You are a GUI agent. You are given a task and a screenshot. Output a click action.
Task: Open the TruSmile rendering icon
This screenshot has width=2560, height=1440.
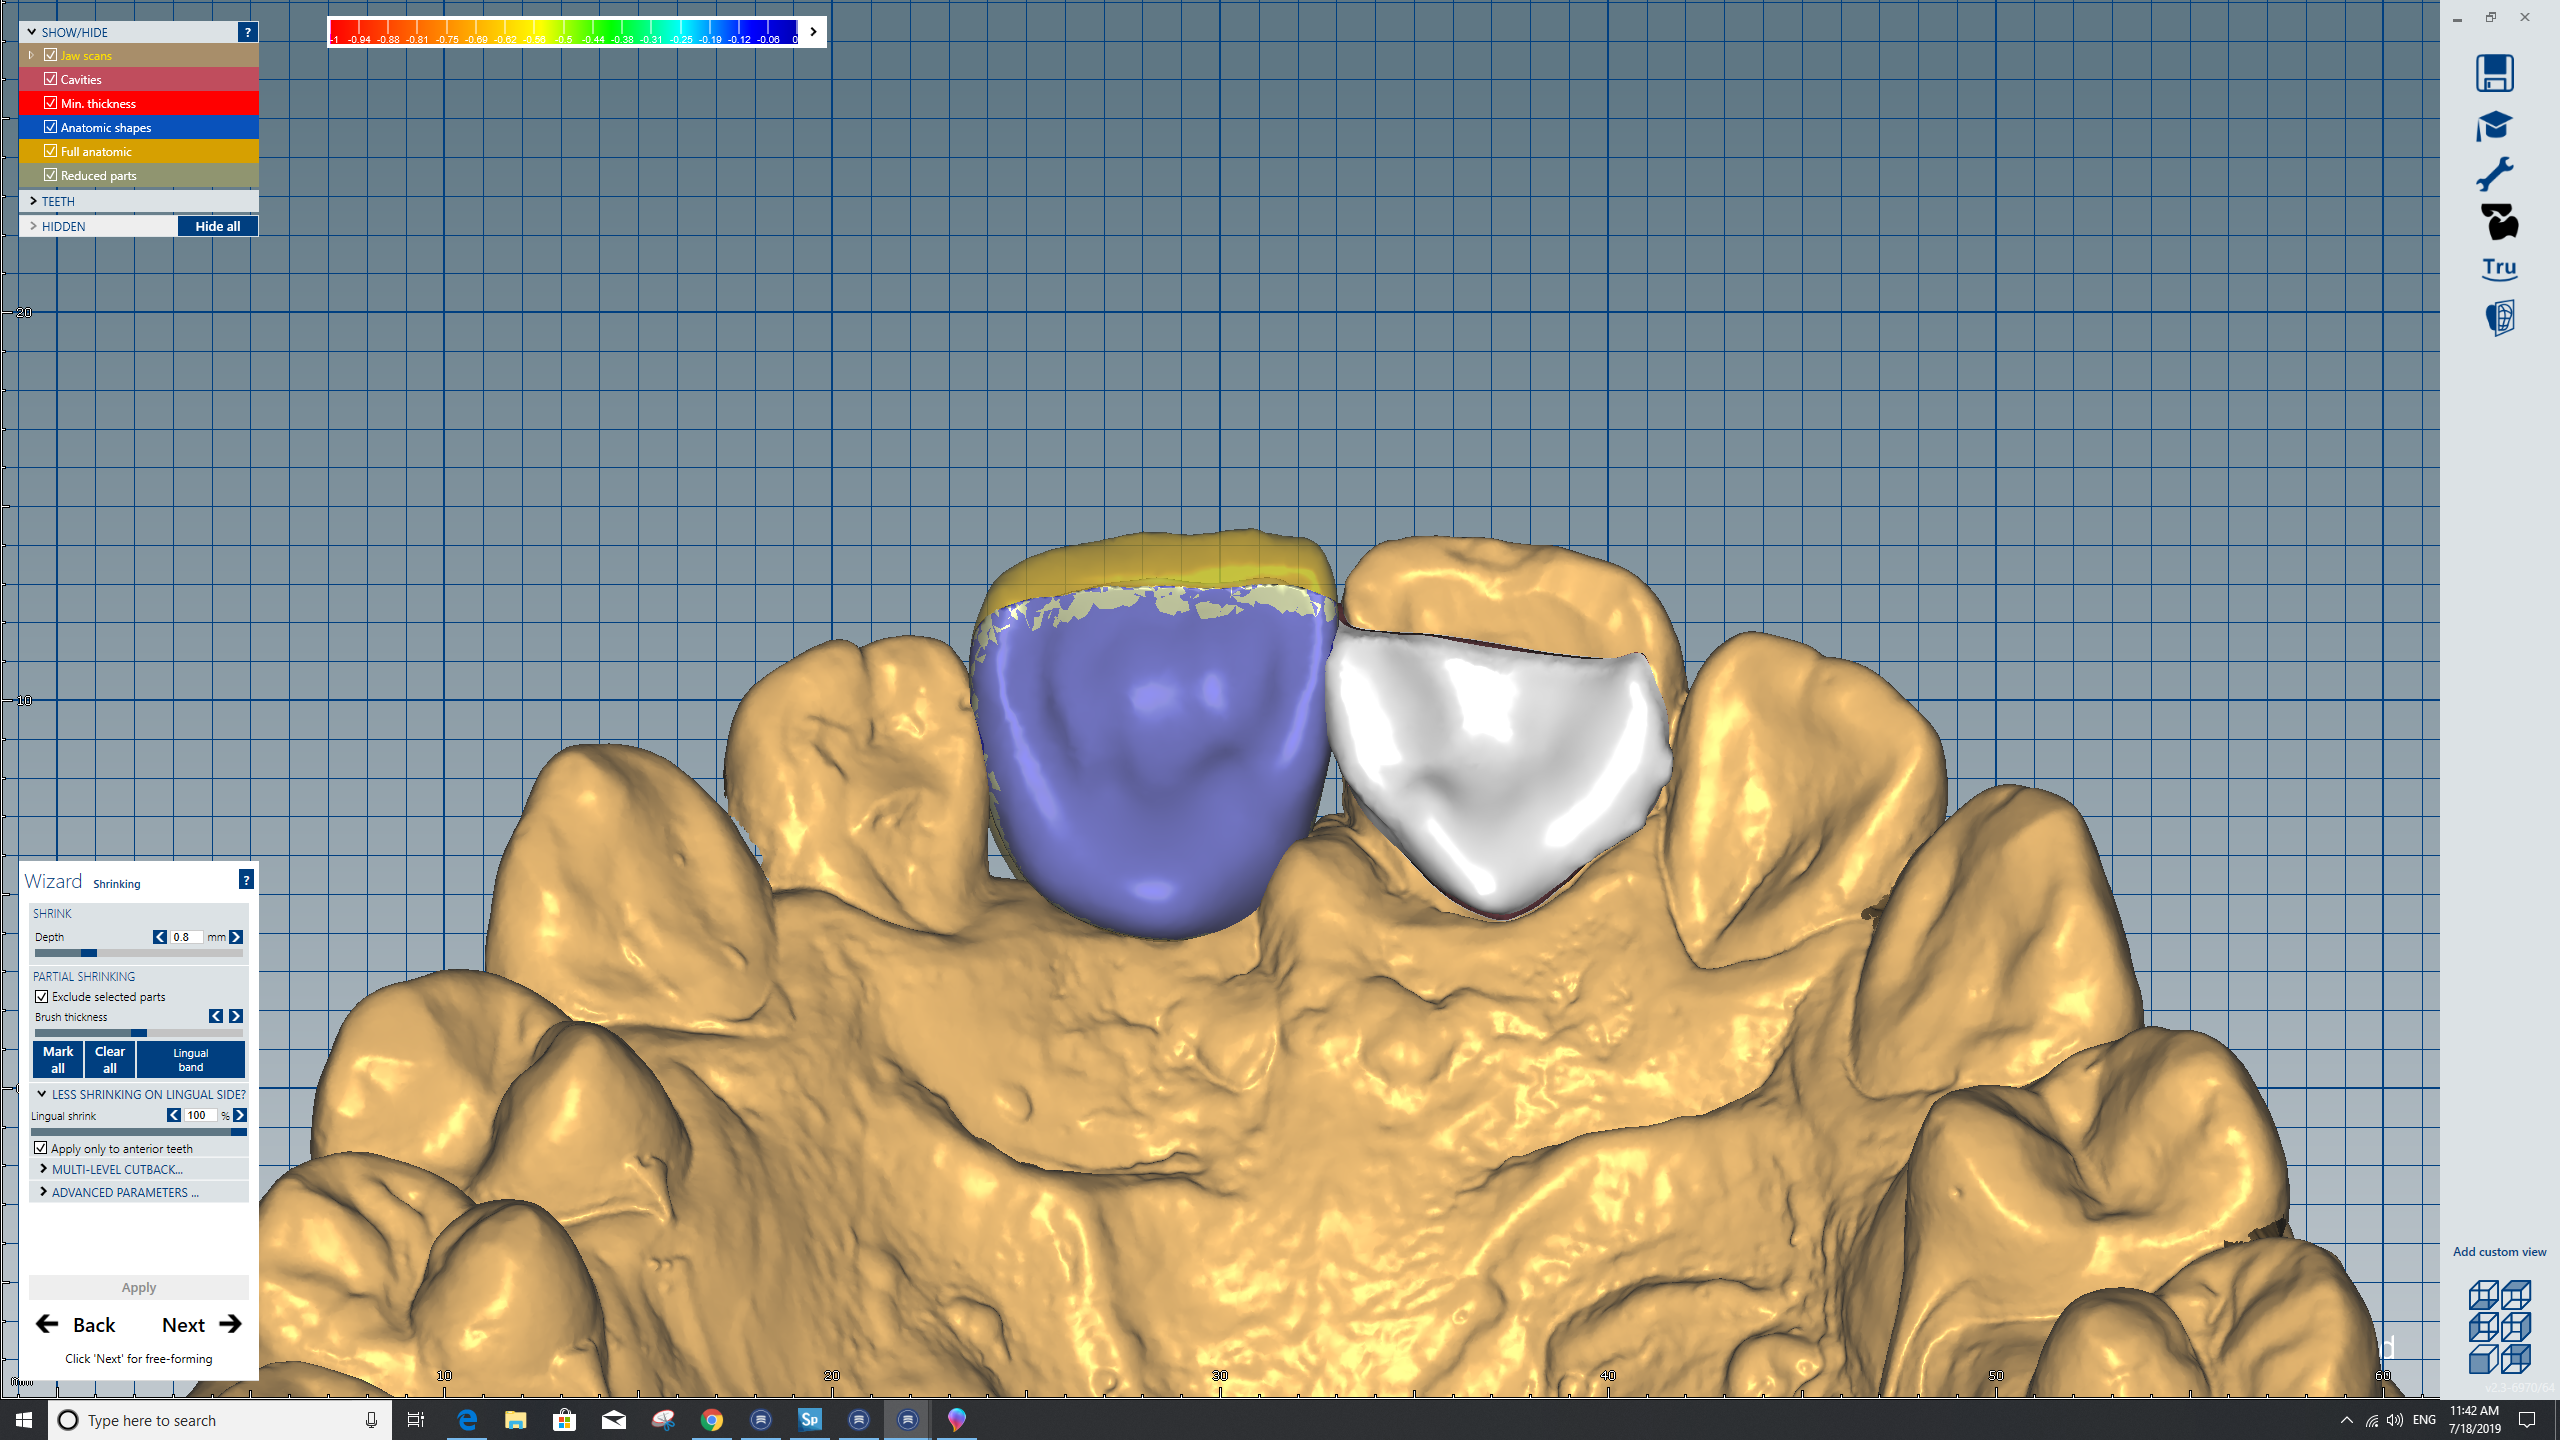tap(2498, 268)
